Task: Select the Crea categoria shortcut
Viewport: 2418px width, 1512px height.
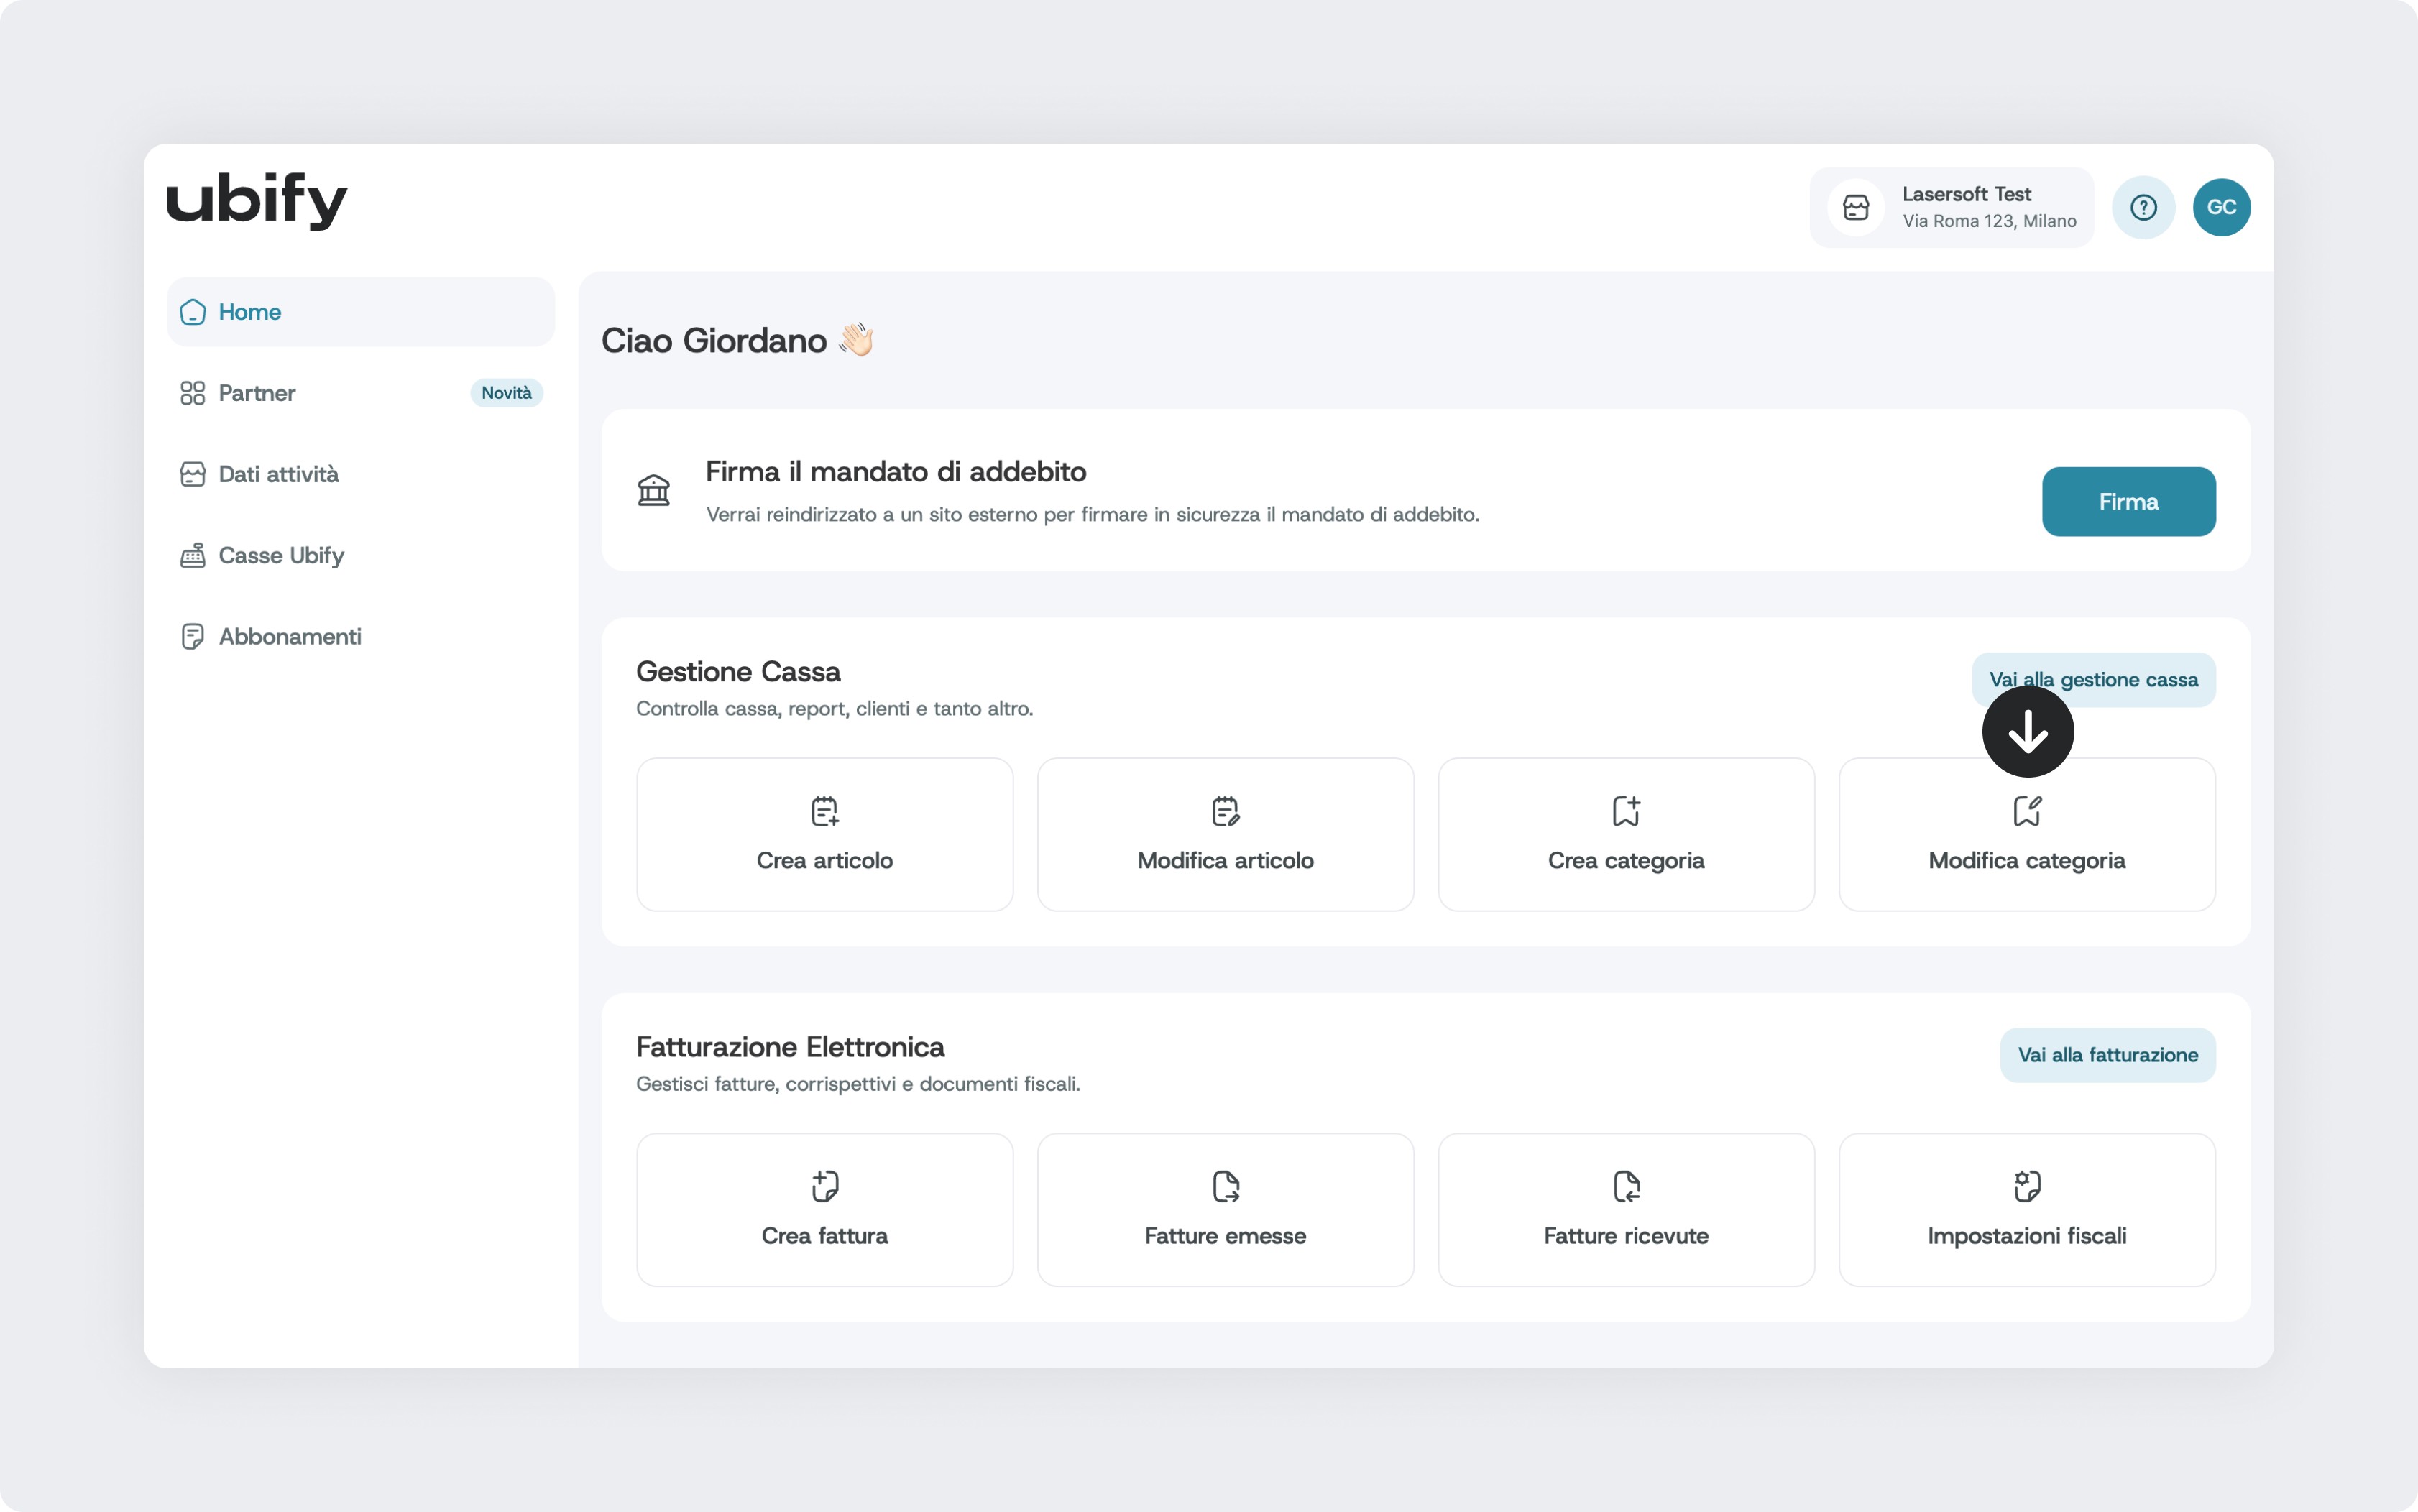Action: 1626,834
